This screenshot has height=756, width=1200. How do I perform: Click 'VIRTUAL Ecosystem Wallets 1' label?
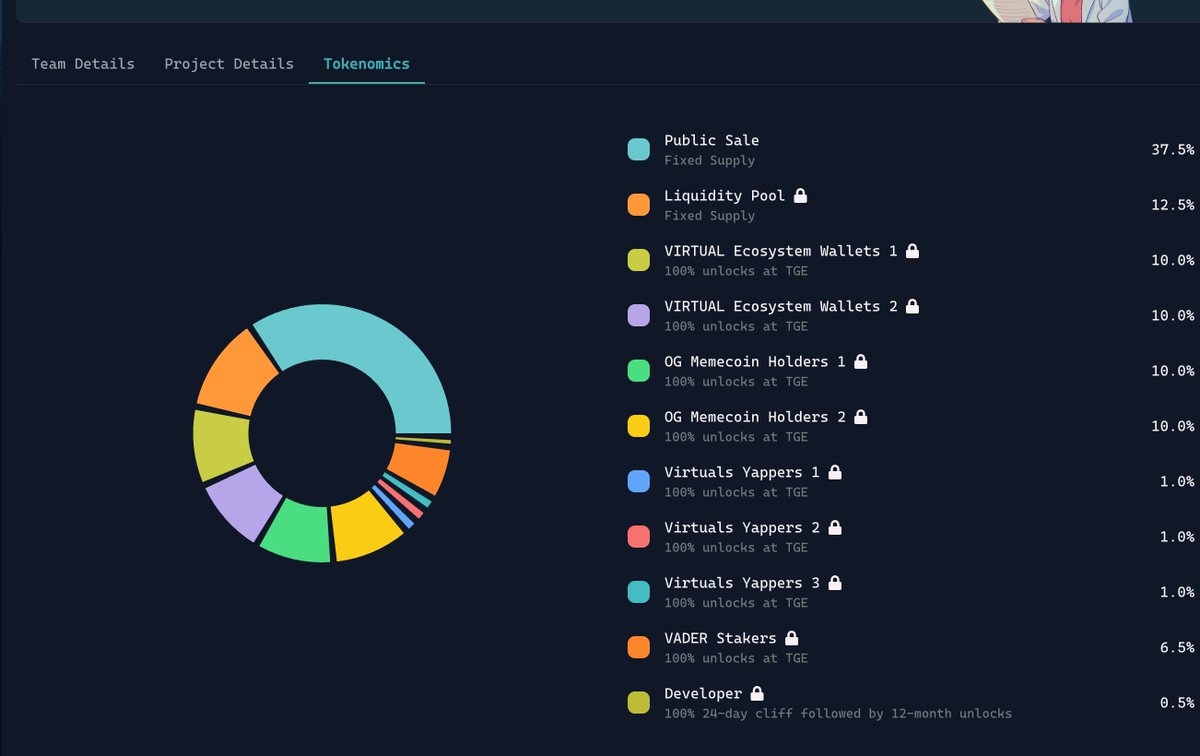[781, 251]
